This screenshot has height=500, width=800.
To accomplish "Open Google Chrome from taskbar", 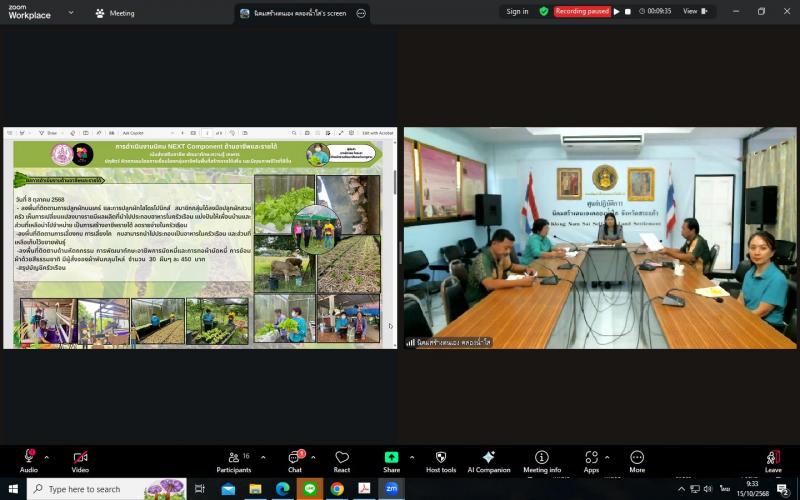I will click(x=337, y=489).
